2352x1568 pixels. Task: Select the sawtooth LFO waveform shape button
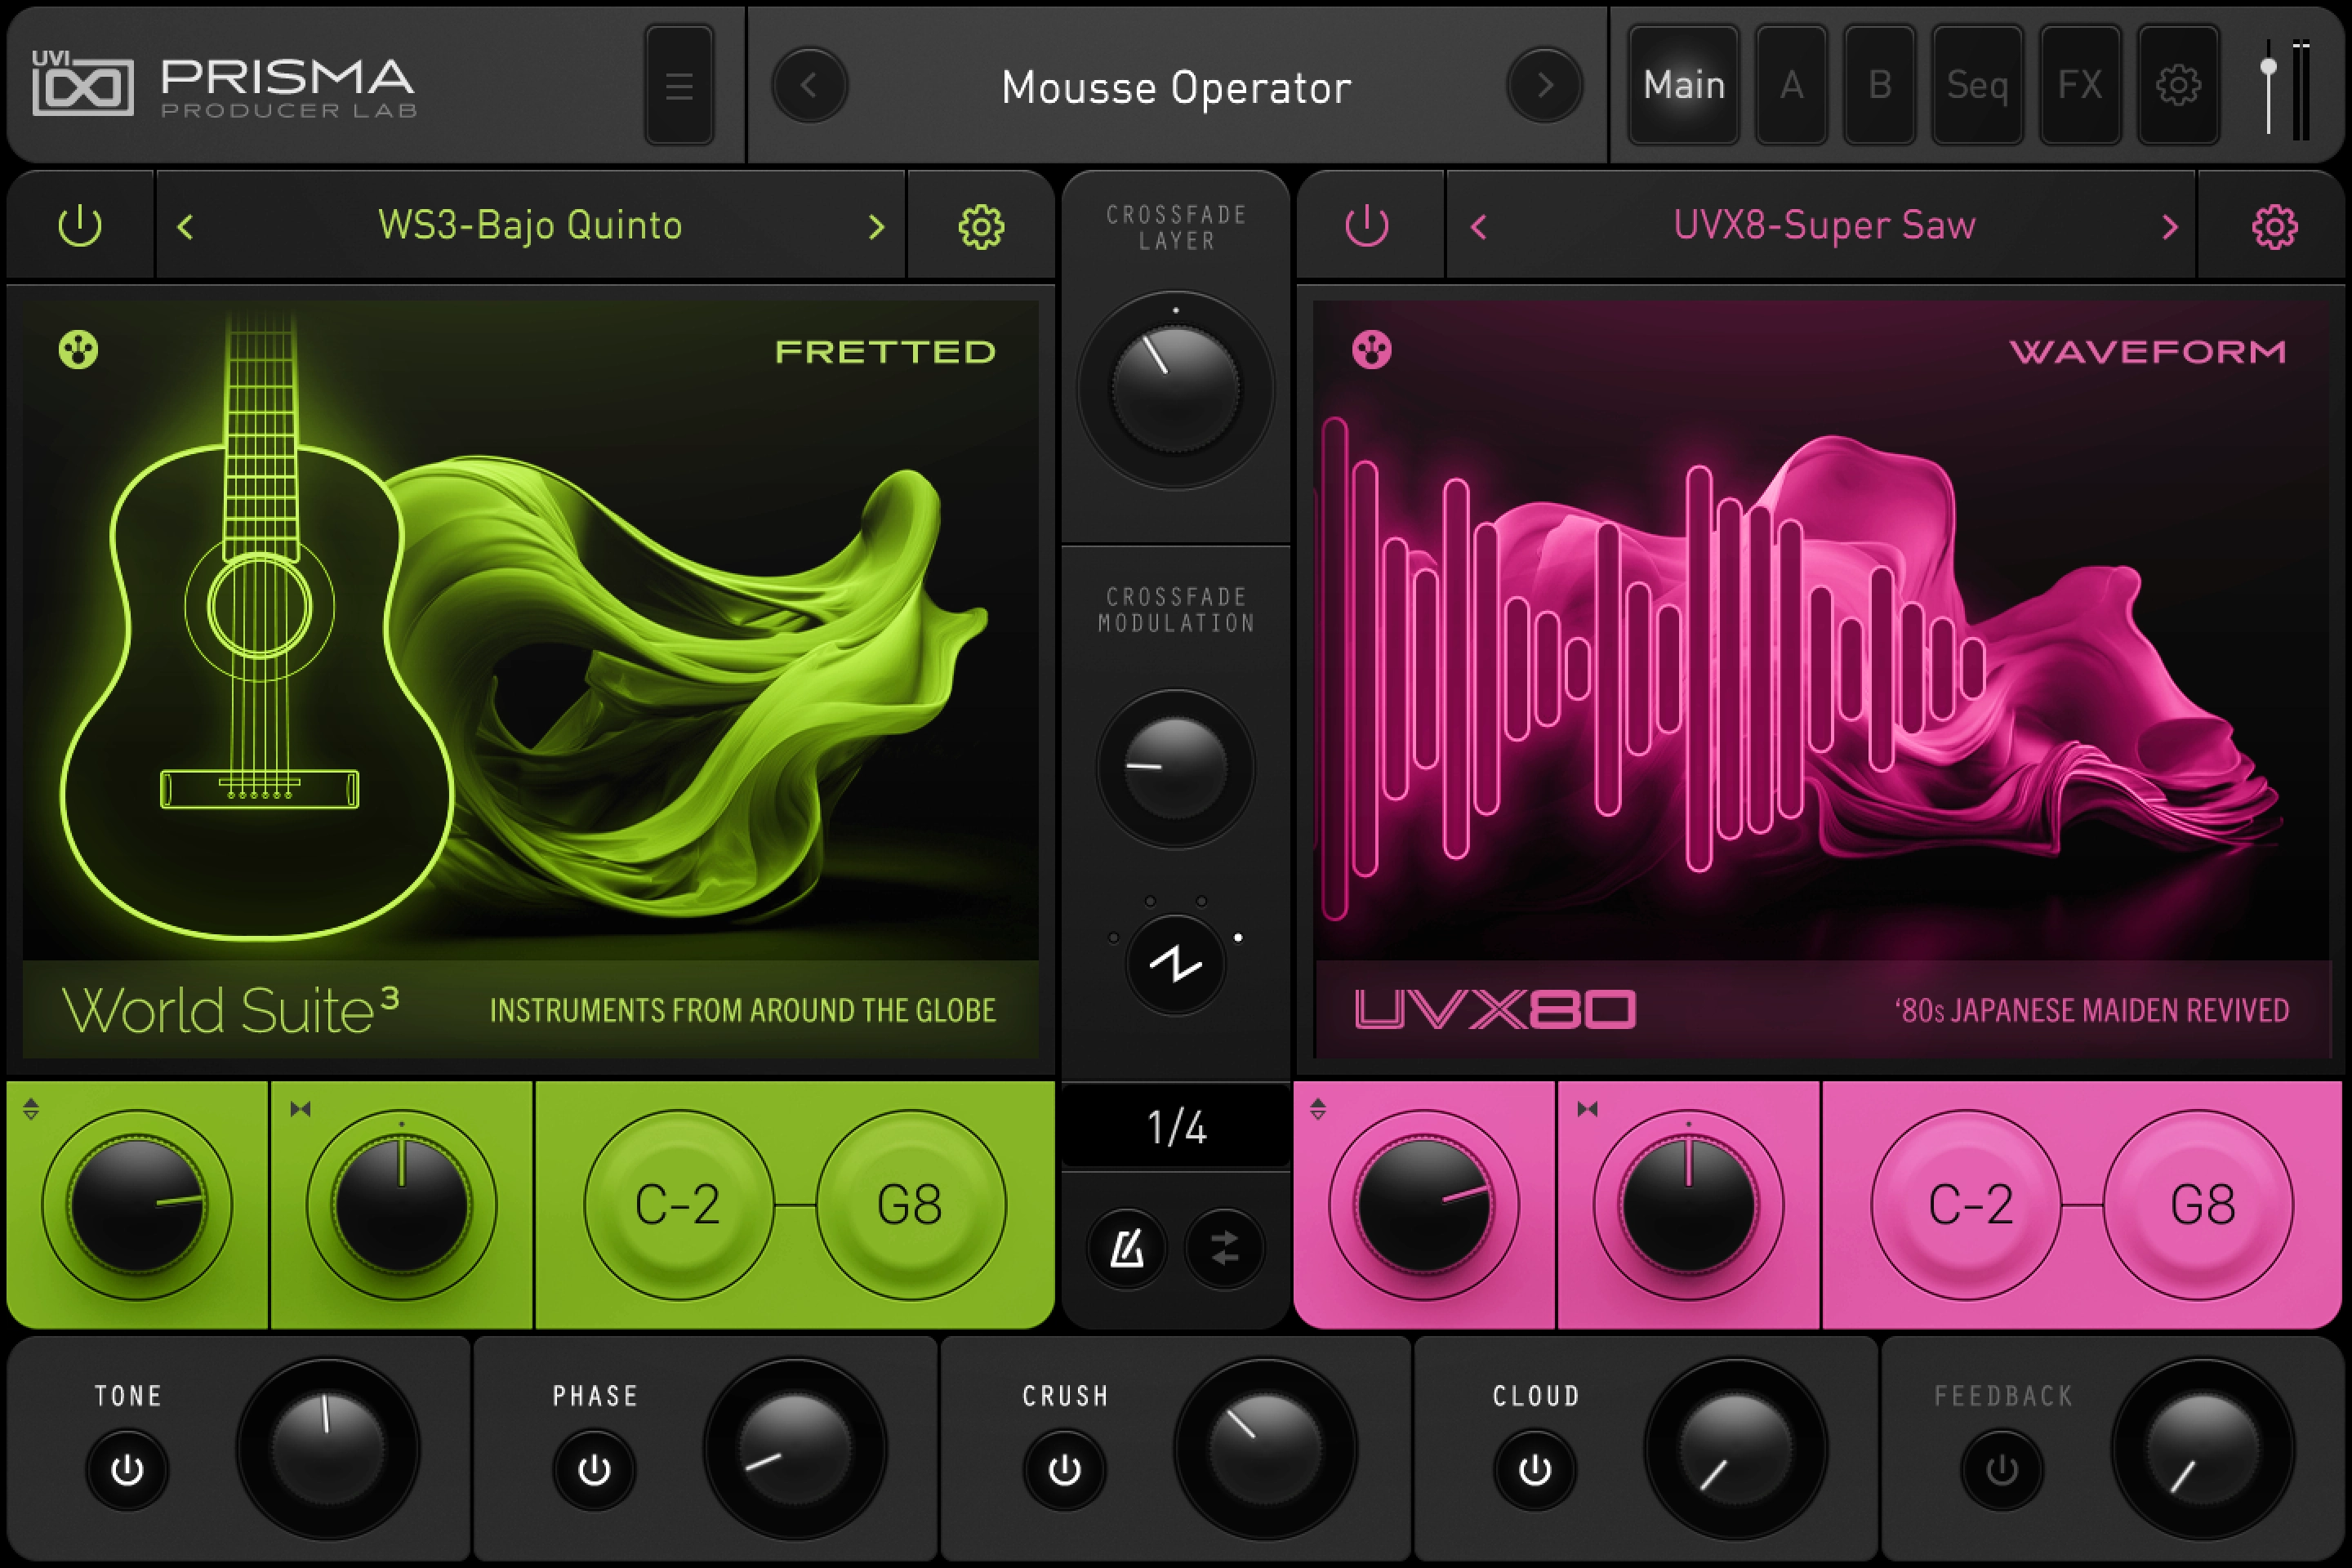pos(1175,964)
